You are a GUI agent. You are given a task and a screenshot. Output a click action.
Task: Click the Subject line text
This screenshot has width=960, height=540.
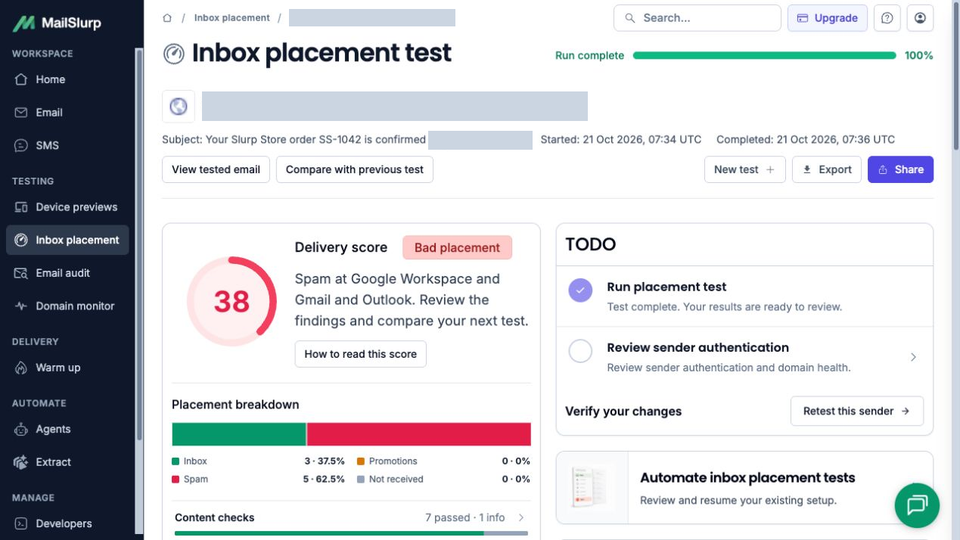coord(294,140)
